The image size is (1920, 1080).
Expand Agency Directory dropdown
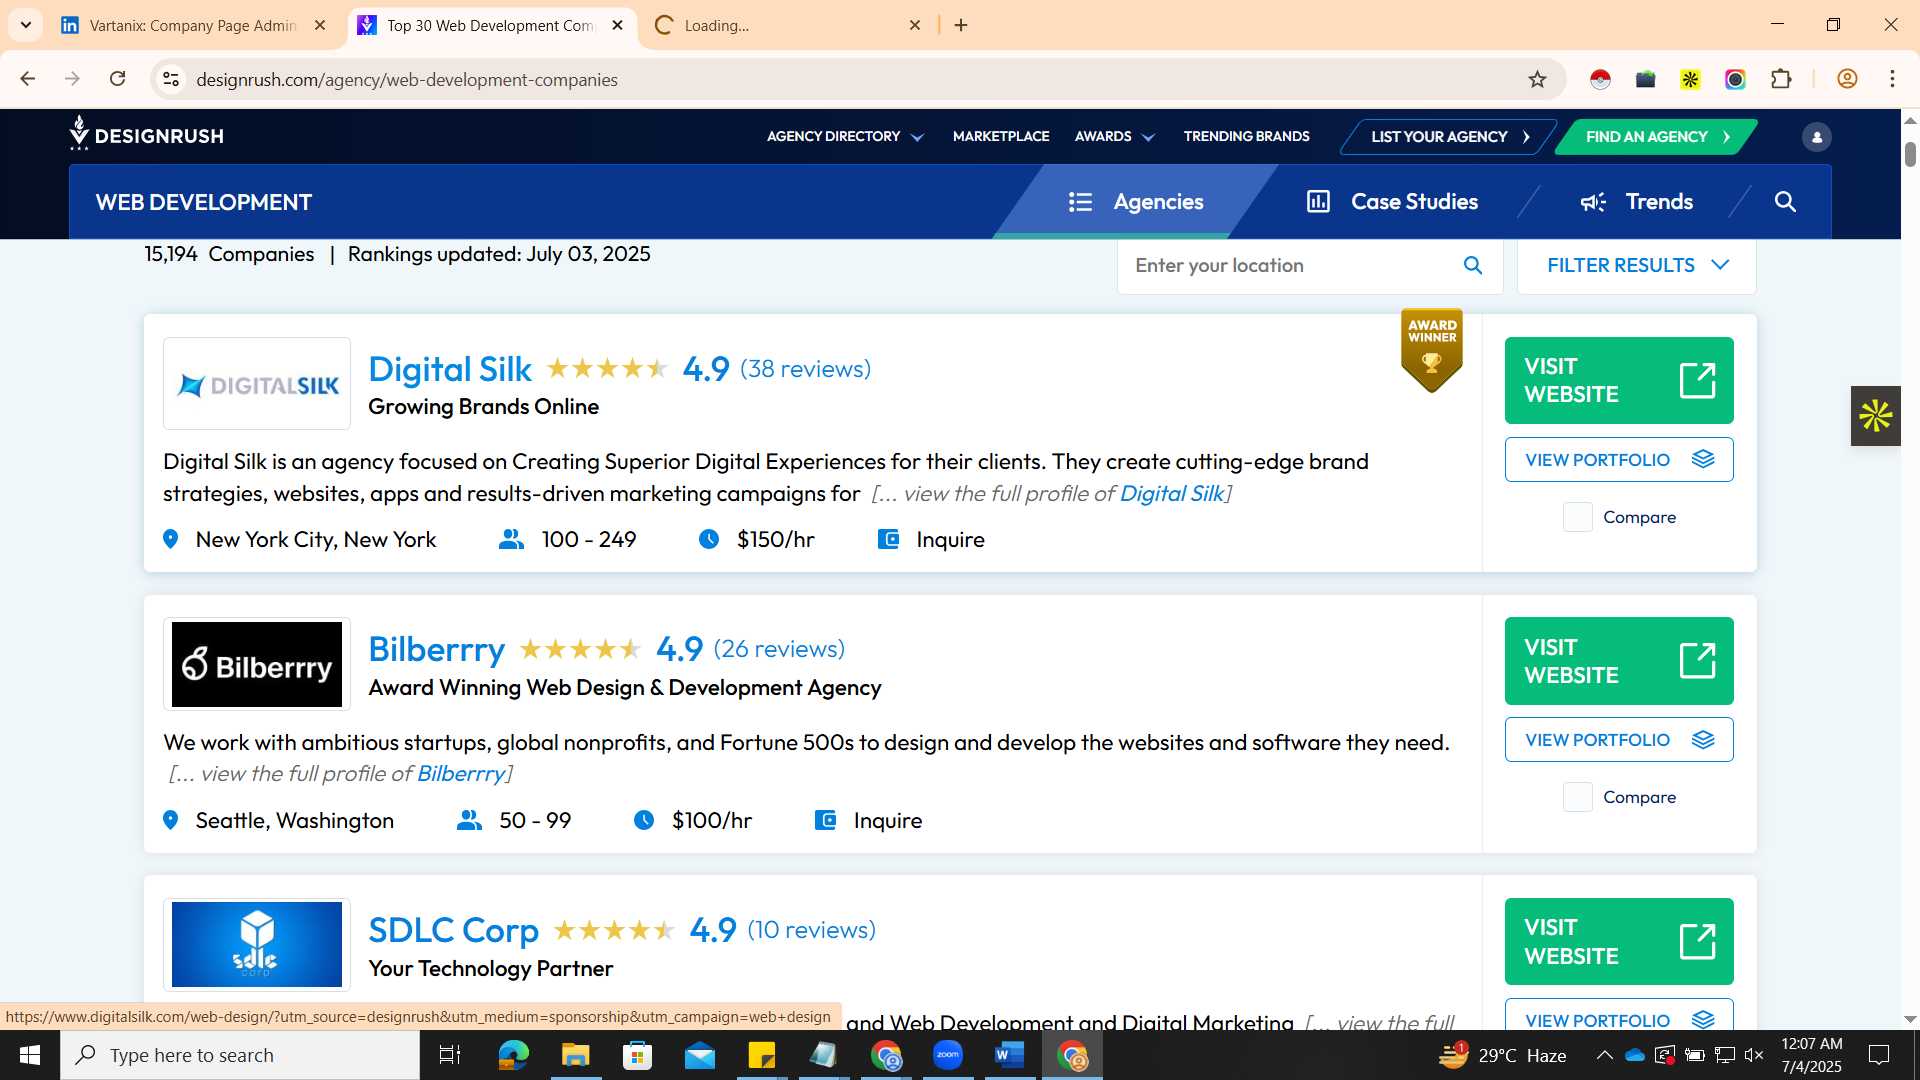click(x=845, y=137)
